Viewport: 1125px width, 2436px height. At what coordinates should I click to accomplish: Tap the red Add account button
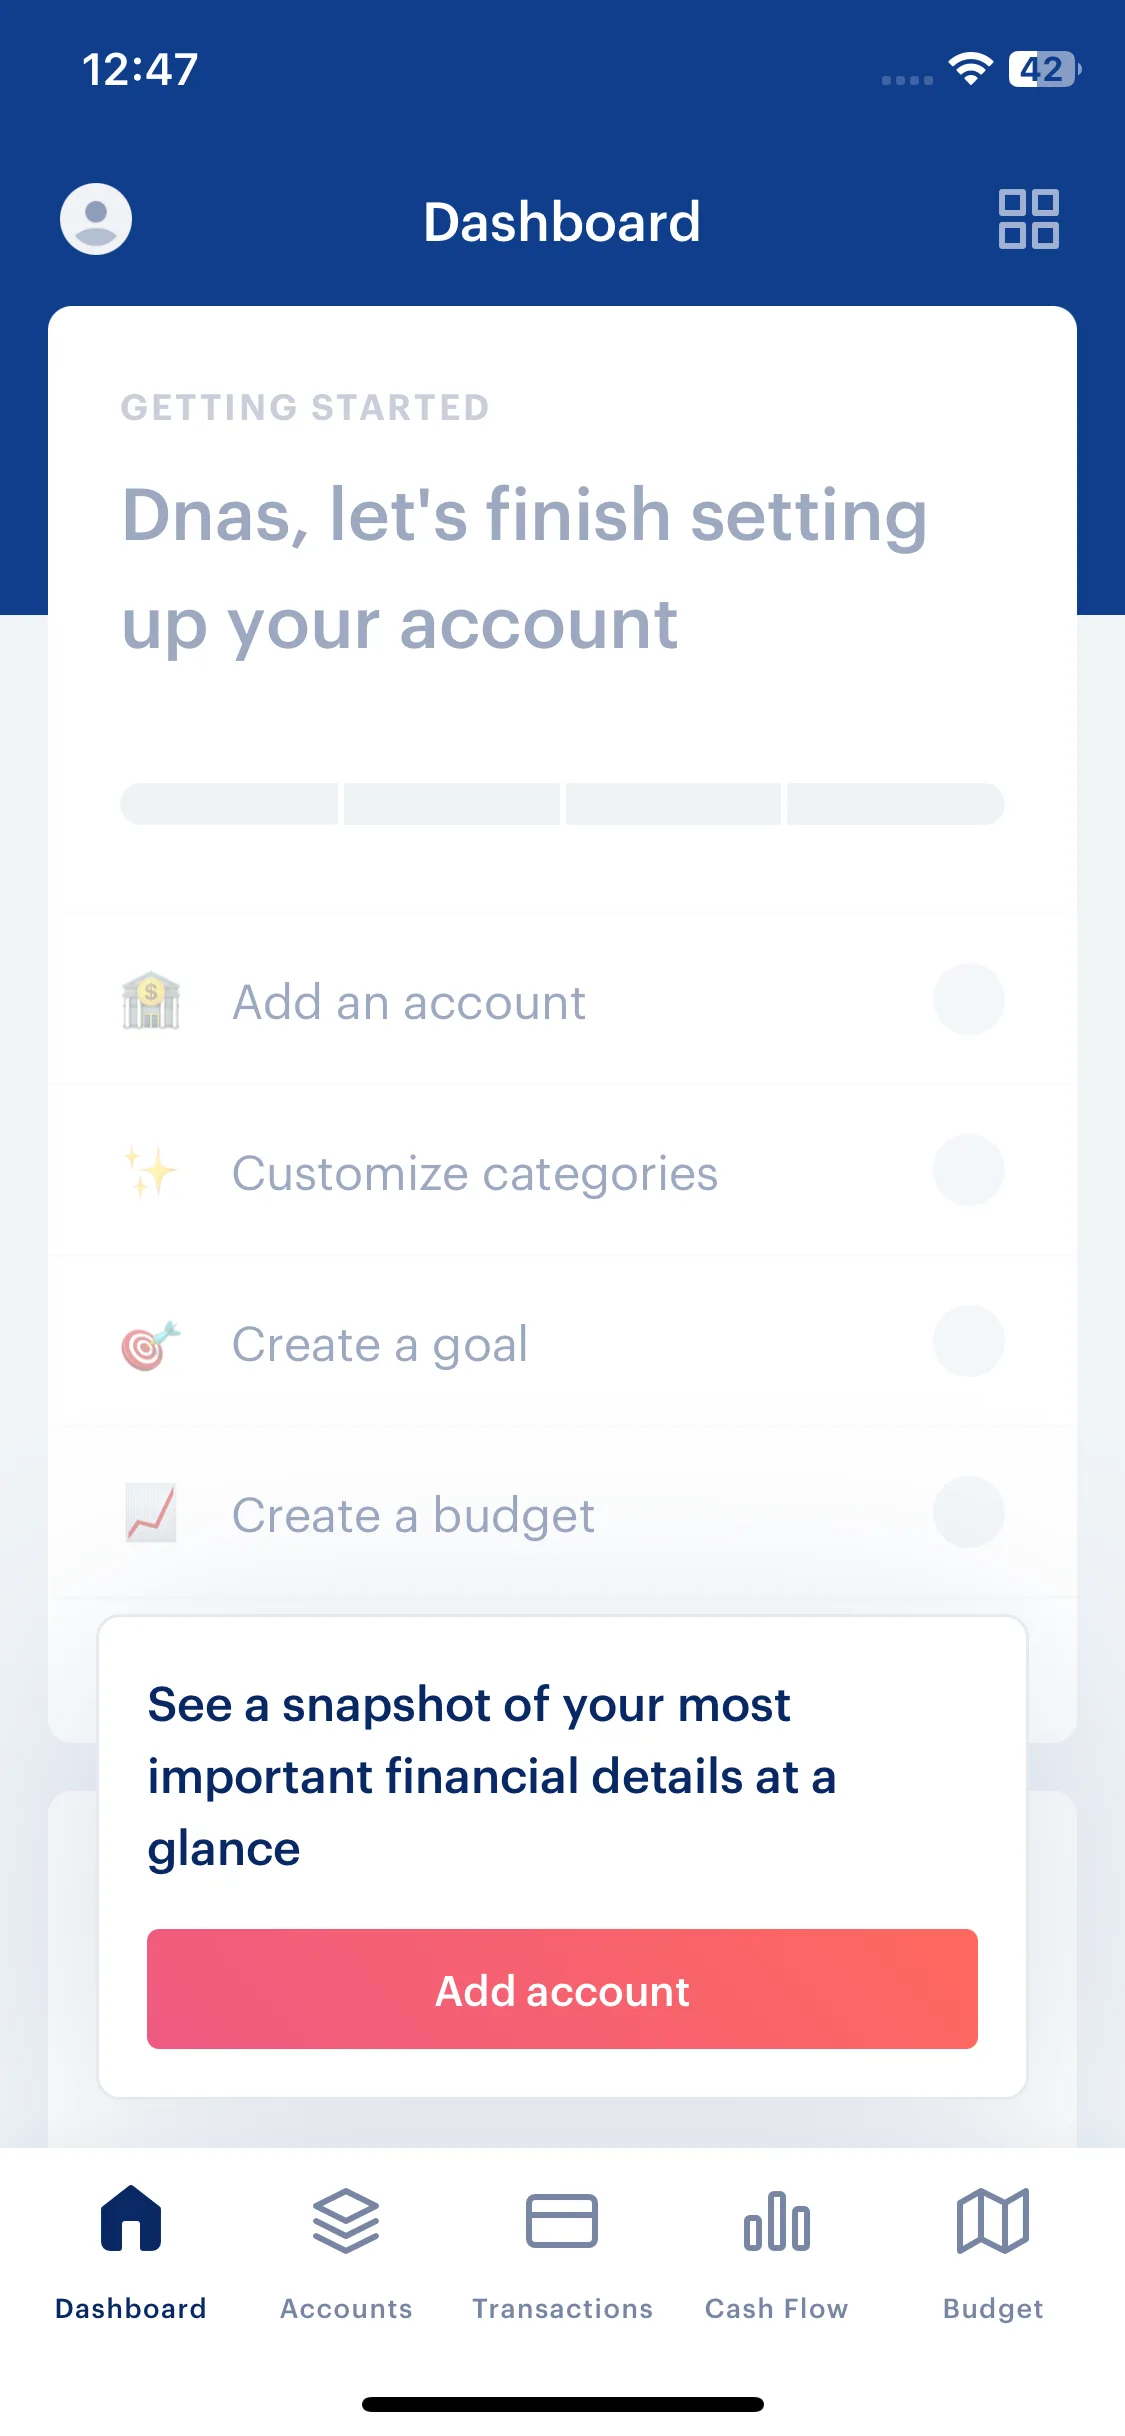click(x=562, y=1989)
